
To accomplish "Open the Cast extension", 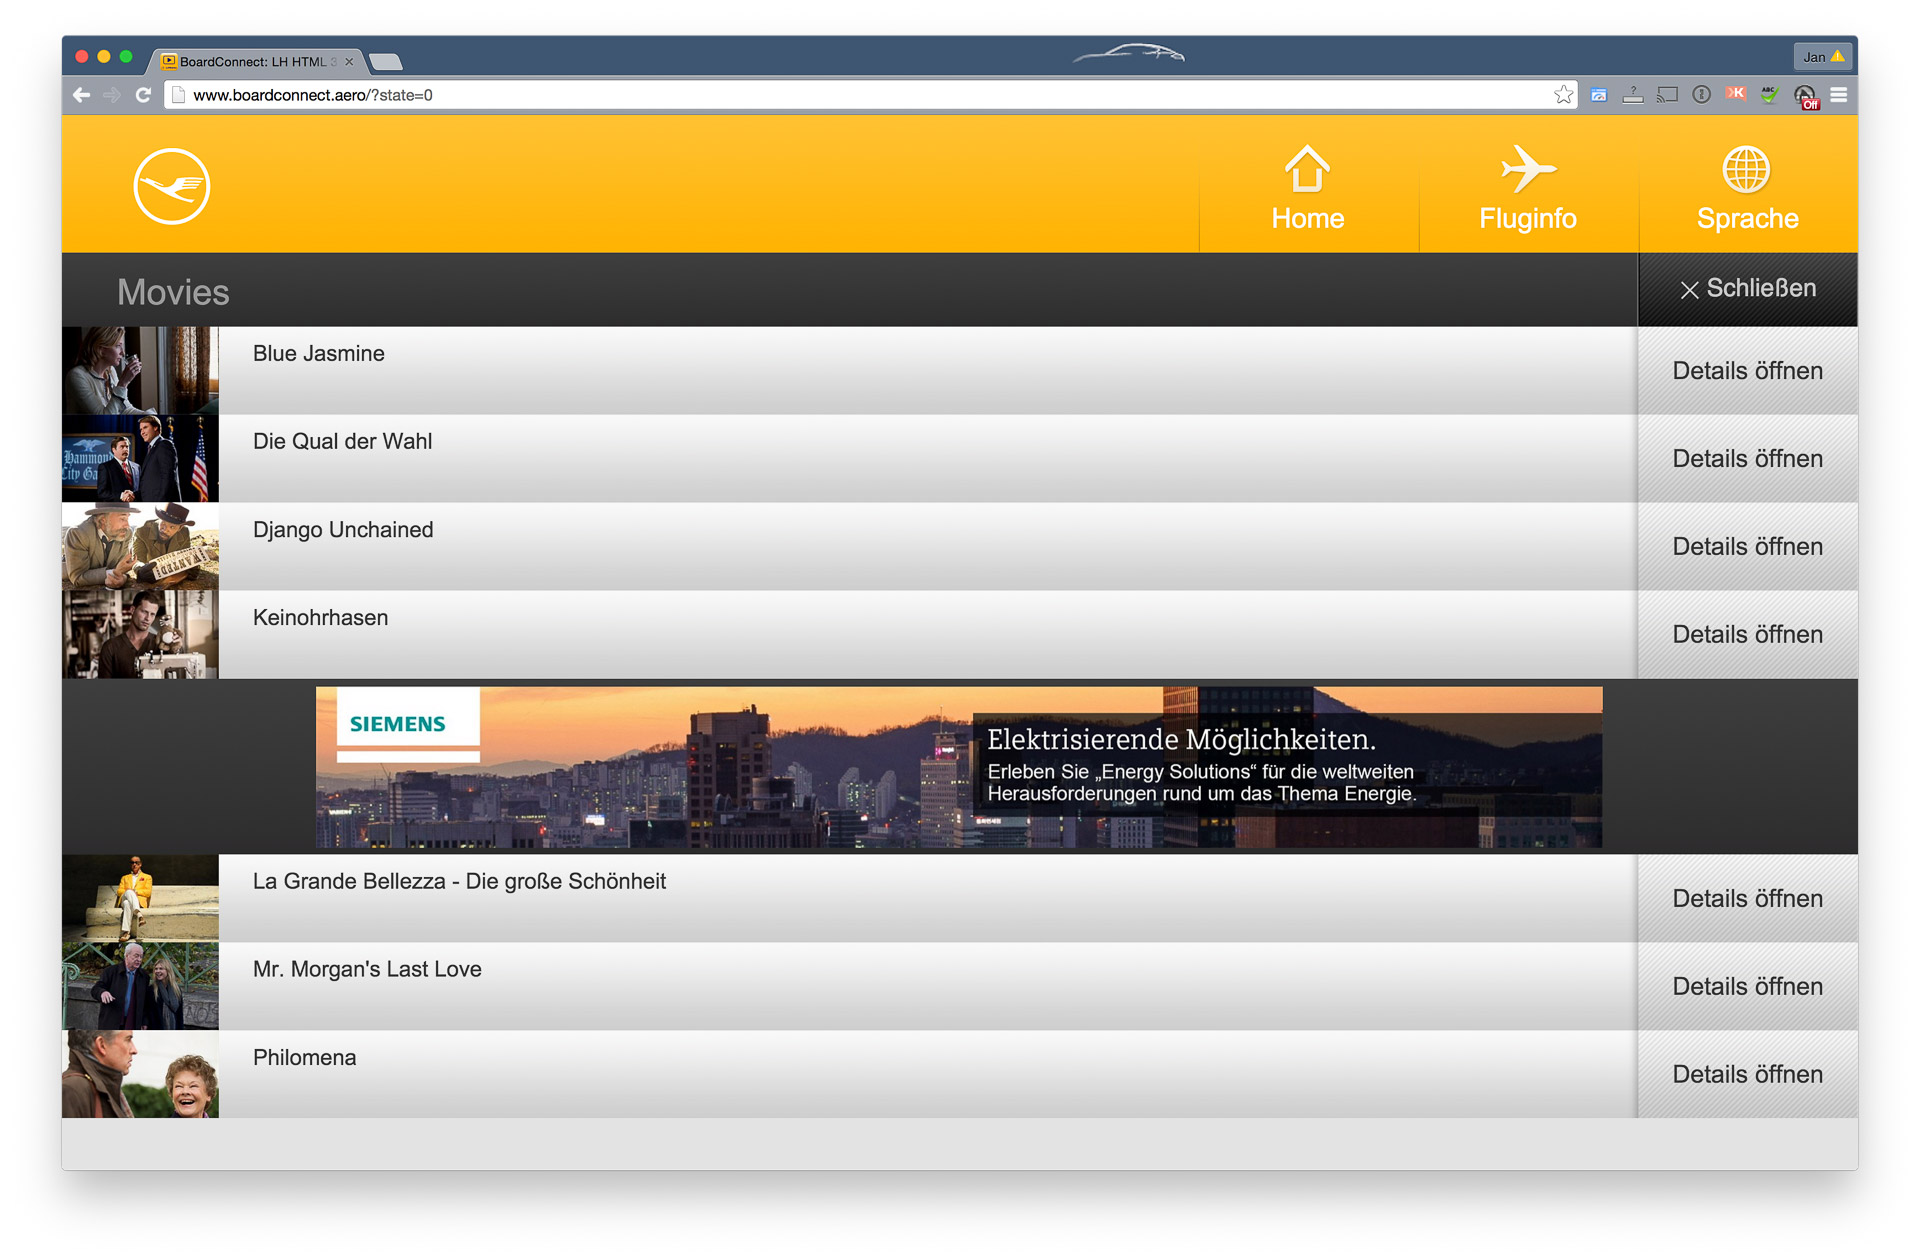I will pyautogui.click(x=1667, y=95).
